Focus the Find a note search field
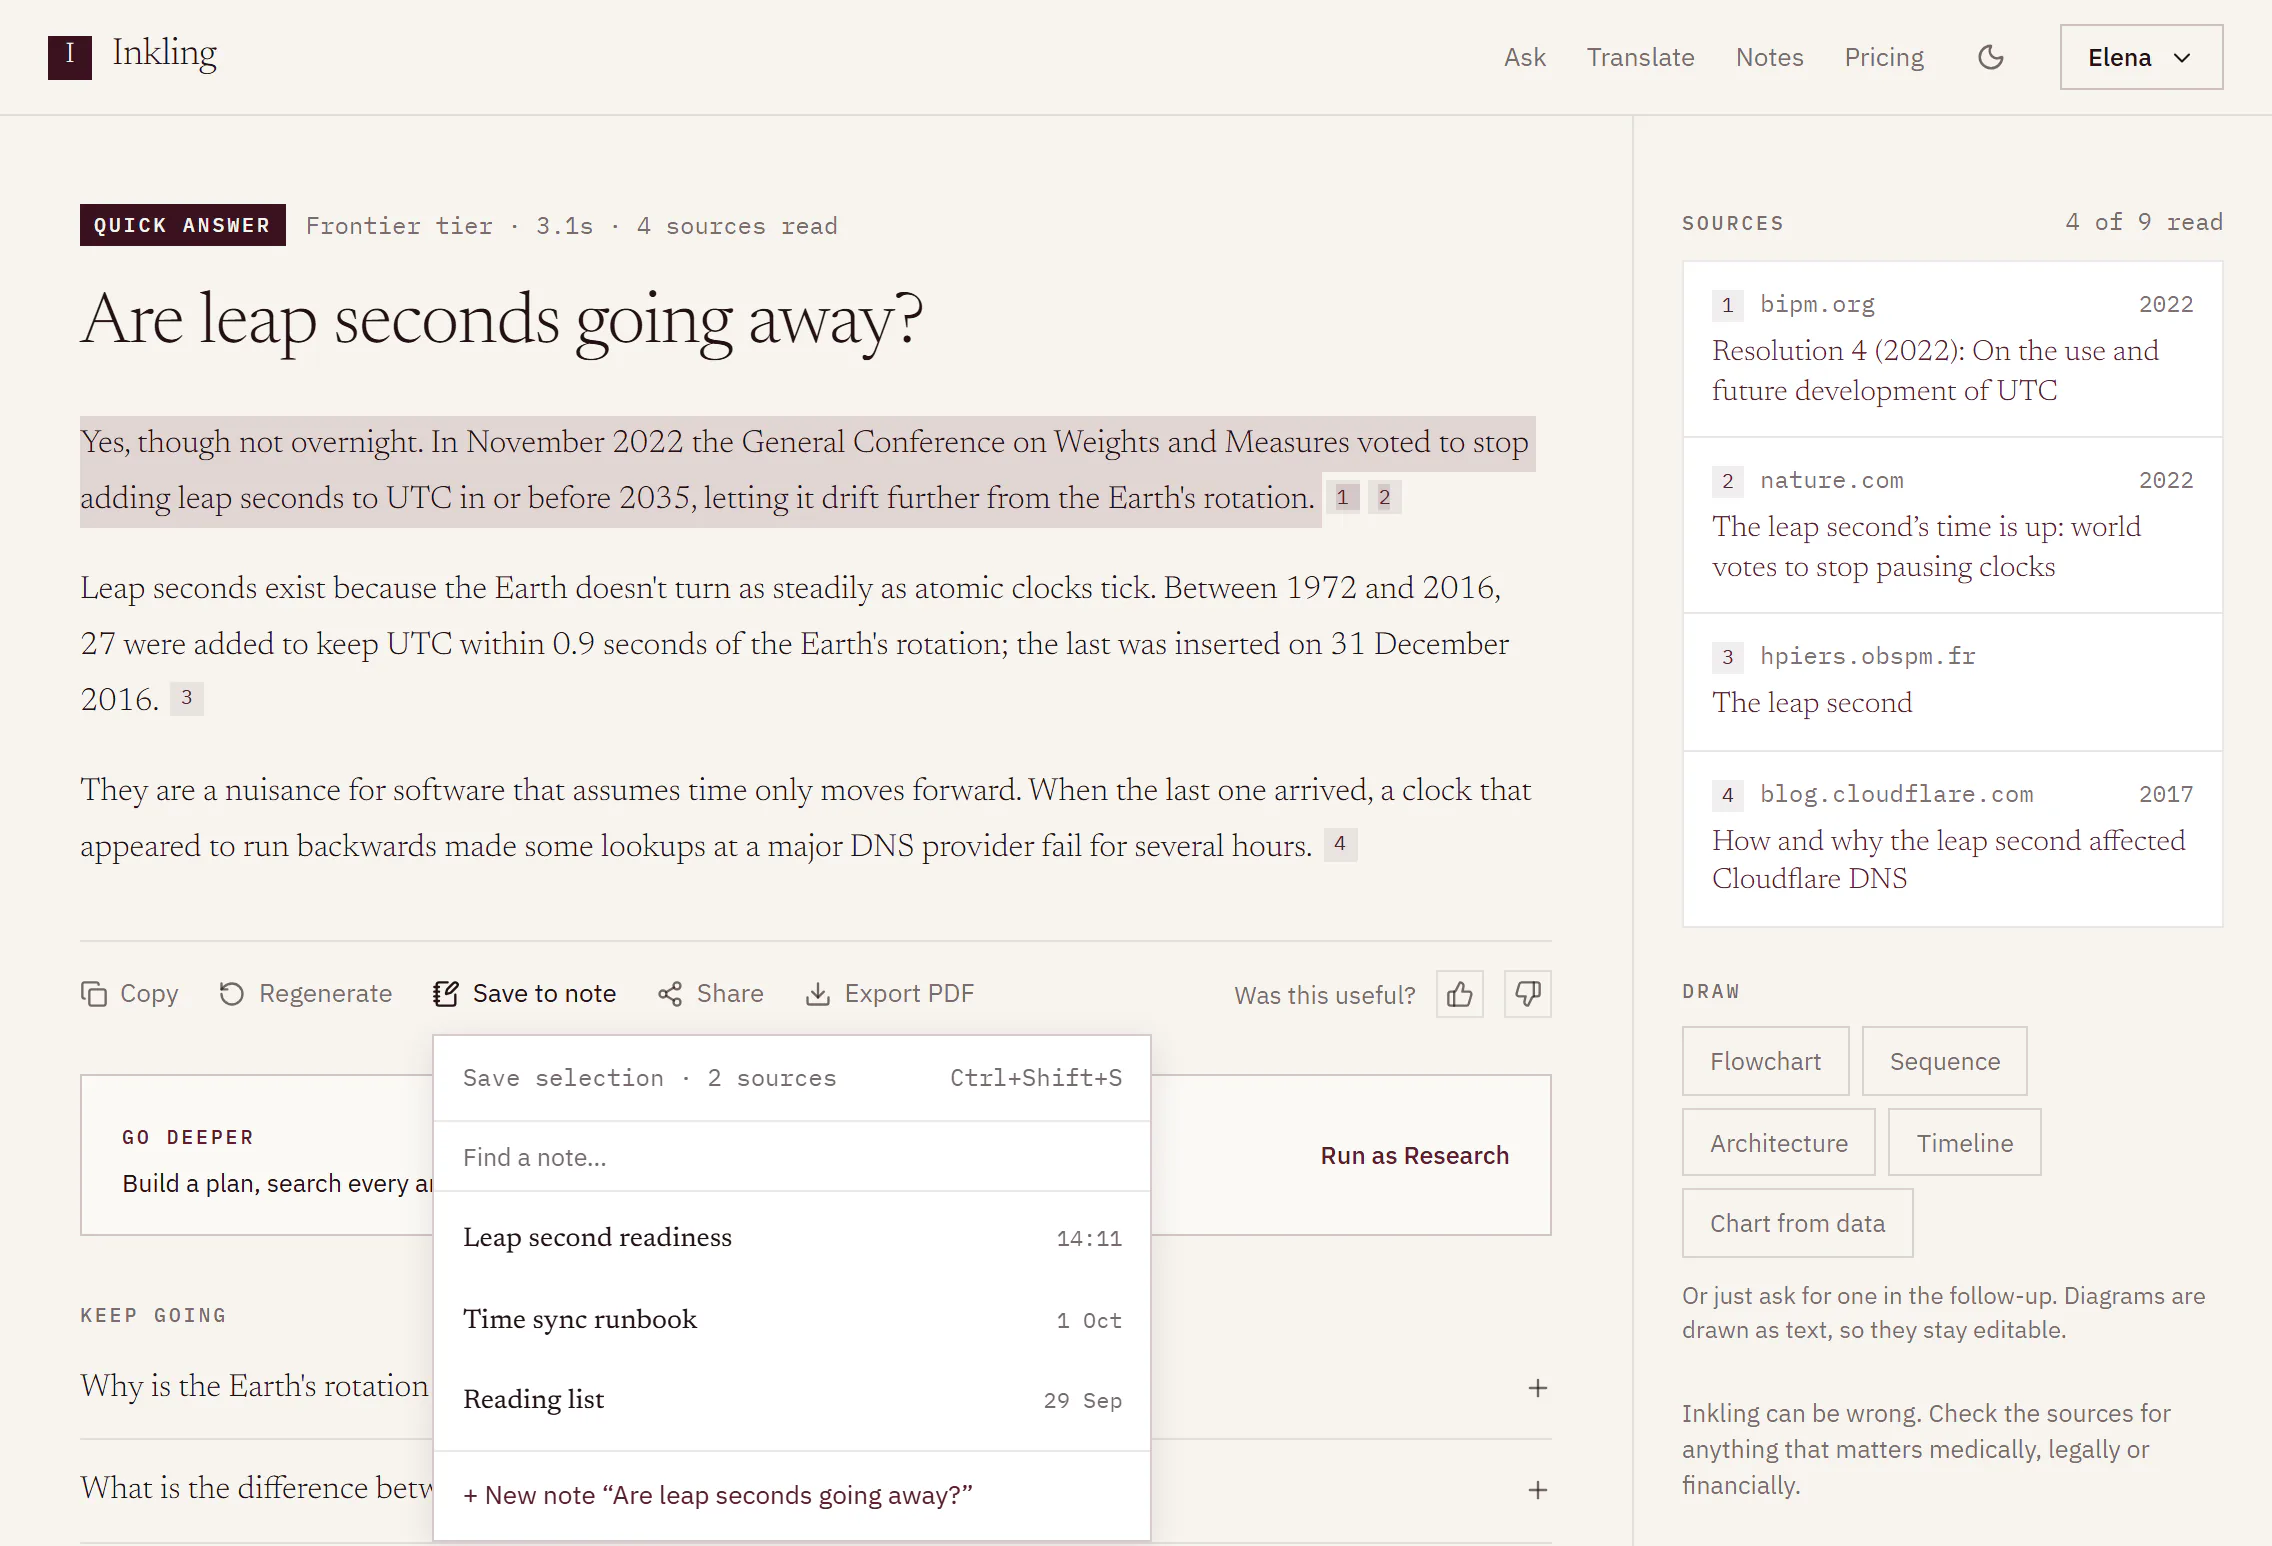Image resolution: width=2272 pixels, height=1546 pixels. coord(792,1157)
